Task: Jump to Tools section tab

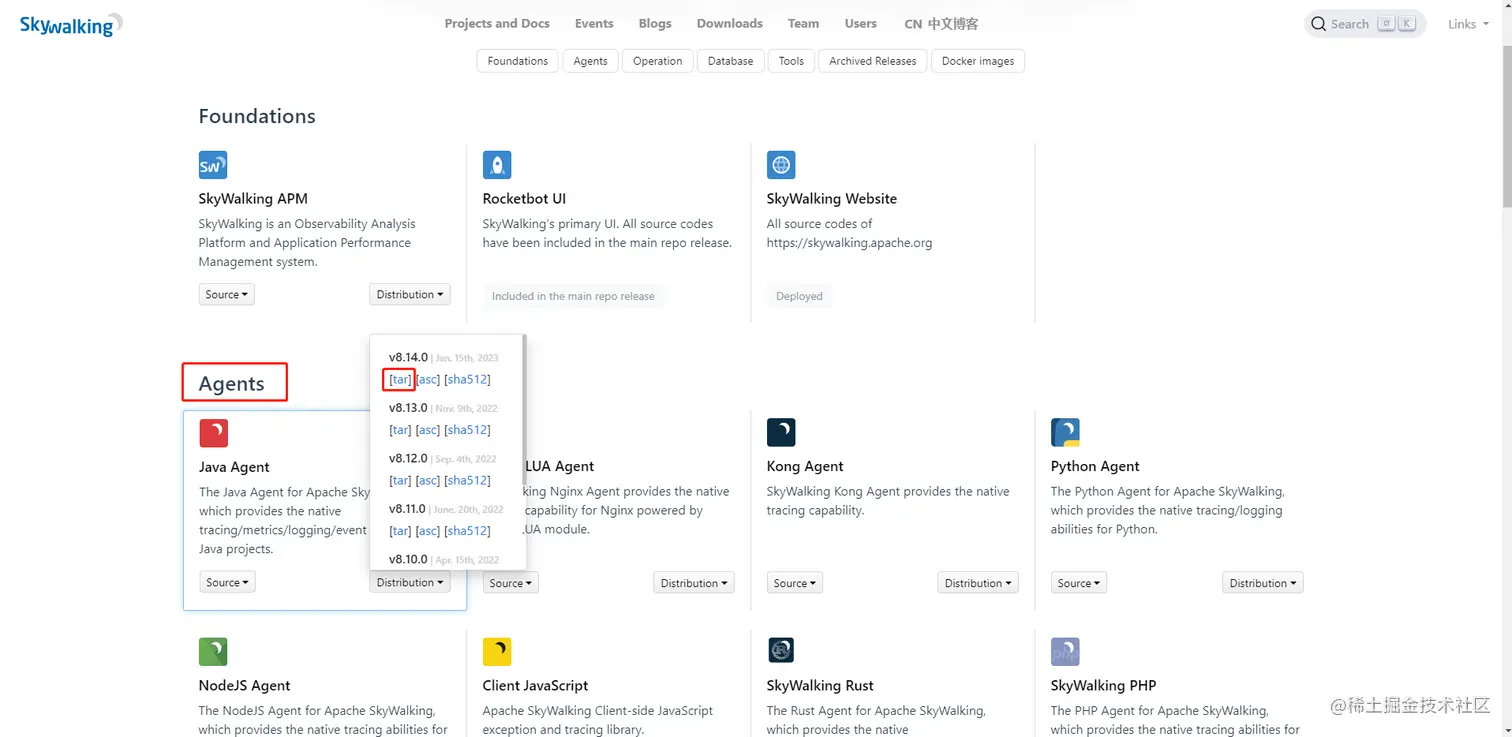Action: coord(792,61)
